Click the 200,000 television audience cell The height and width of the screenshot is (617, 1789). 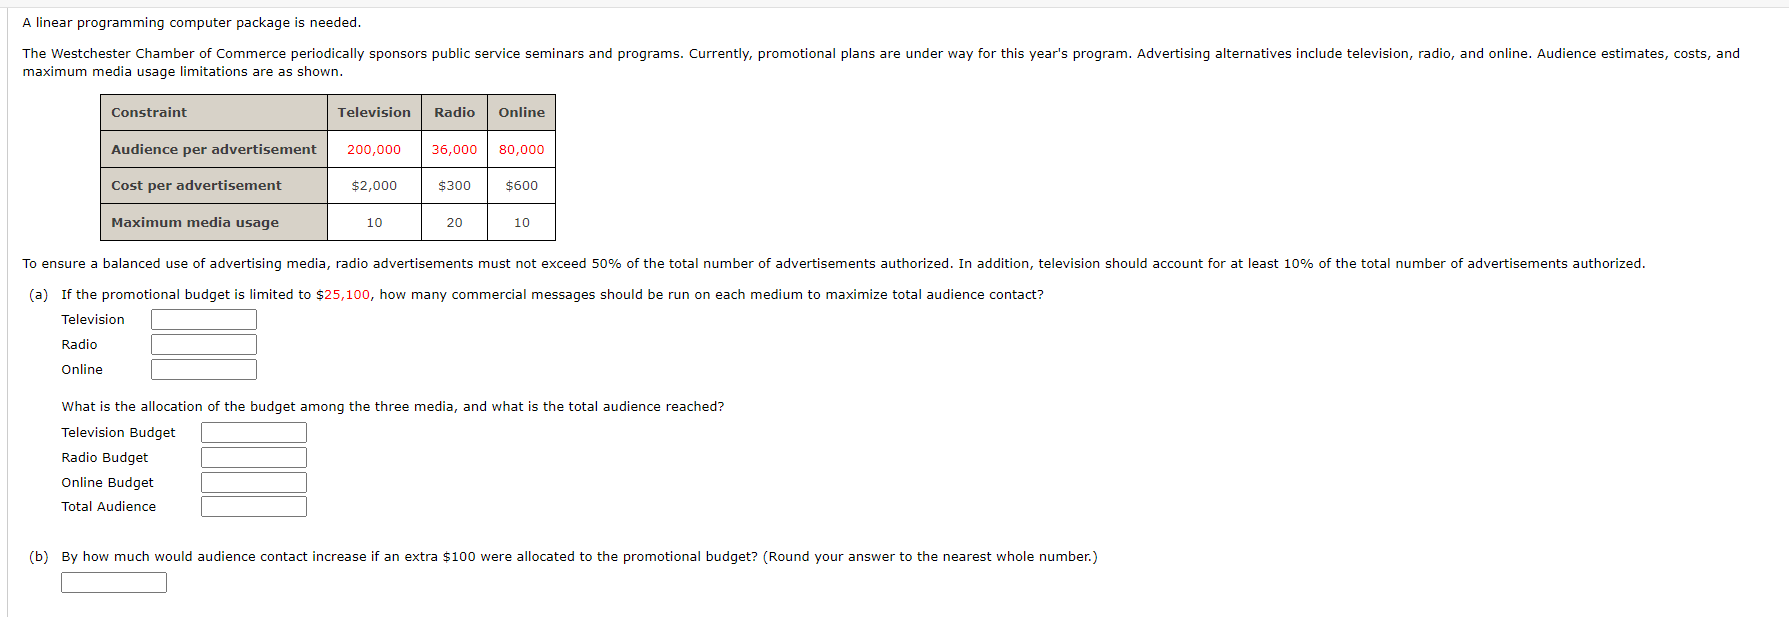click(x=374, y=149)
